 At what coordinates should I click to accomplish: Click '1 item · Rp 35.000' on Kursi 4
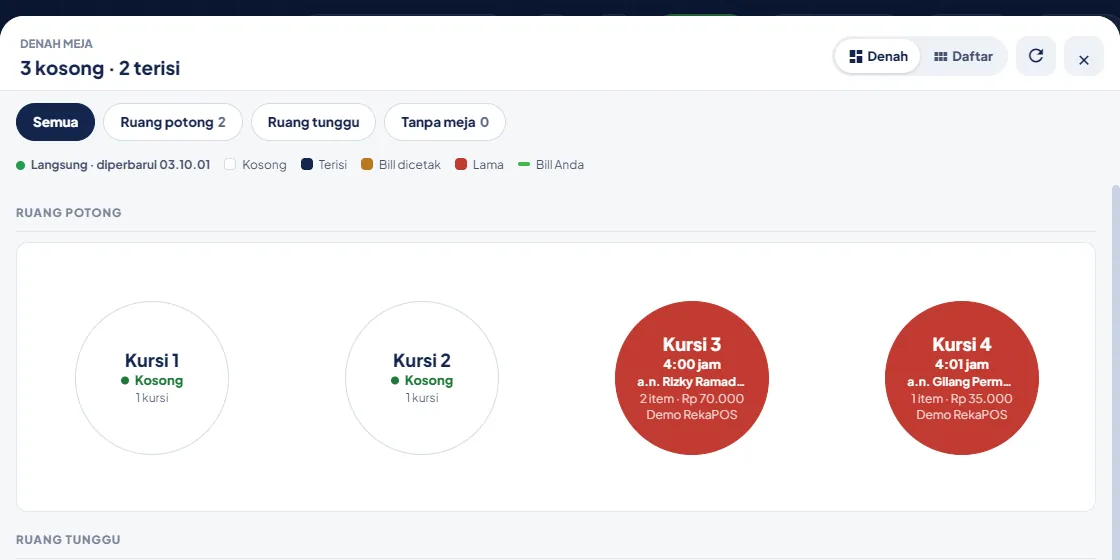coord(962,399)
